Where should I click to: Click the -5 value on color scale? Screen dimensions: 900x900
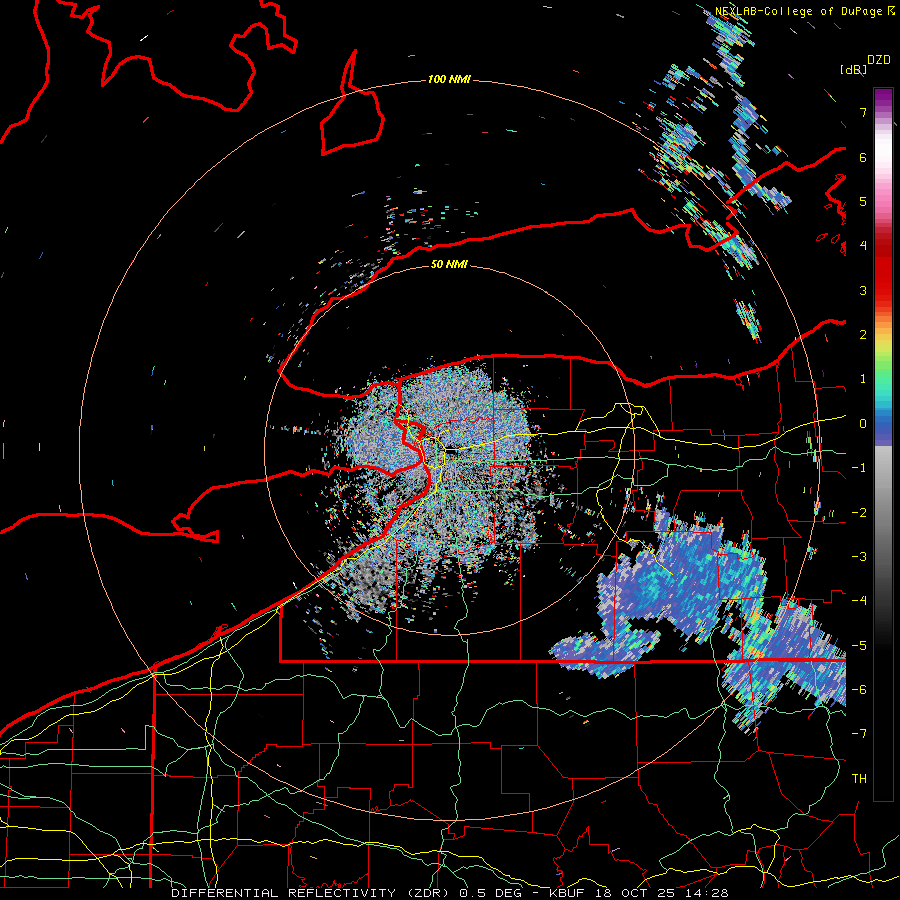click(x=859, y=645)
